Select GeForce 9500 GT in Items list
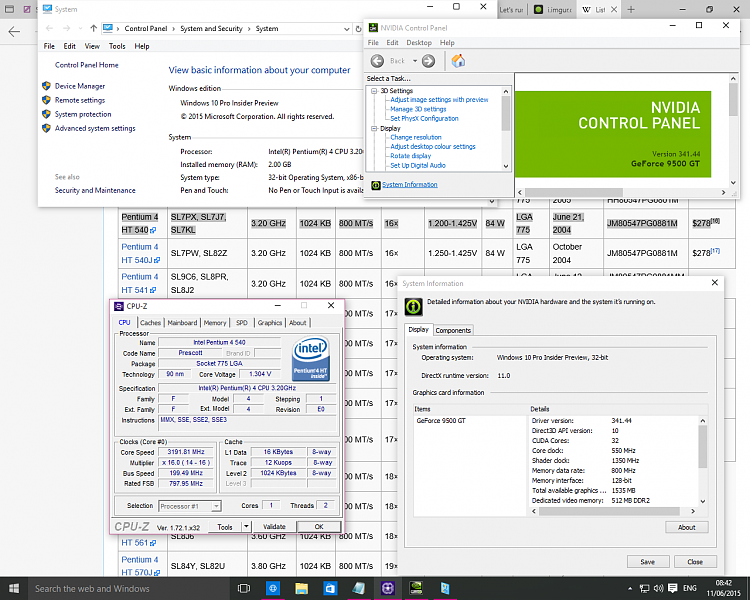 point(441,421)
